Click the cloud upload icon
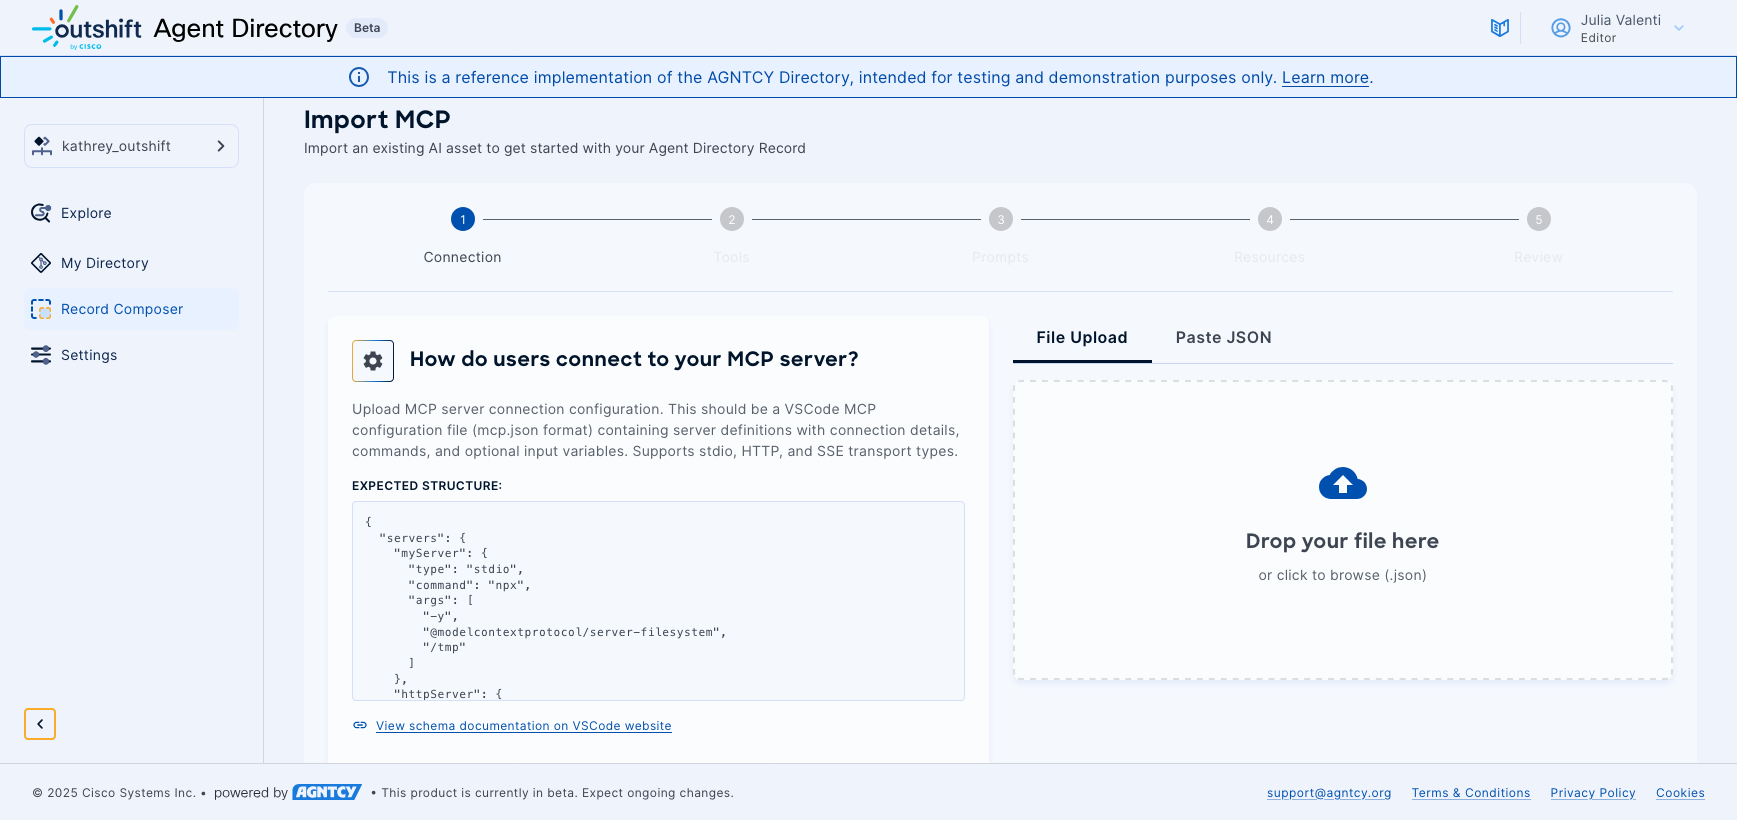This screenshot has height=820, width=1737. 1342,484
